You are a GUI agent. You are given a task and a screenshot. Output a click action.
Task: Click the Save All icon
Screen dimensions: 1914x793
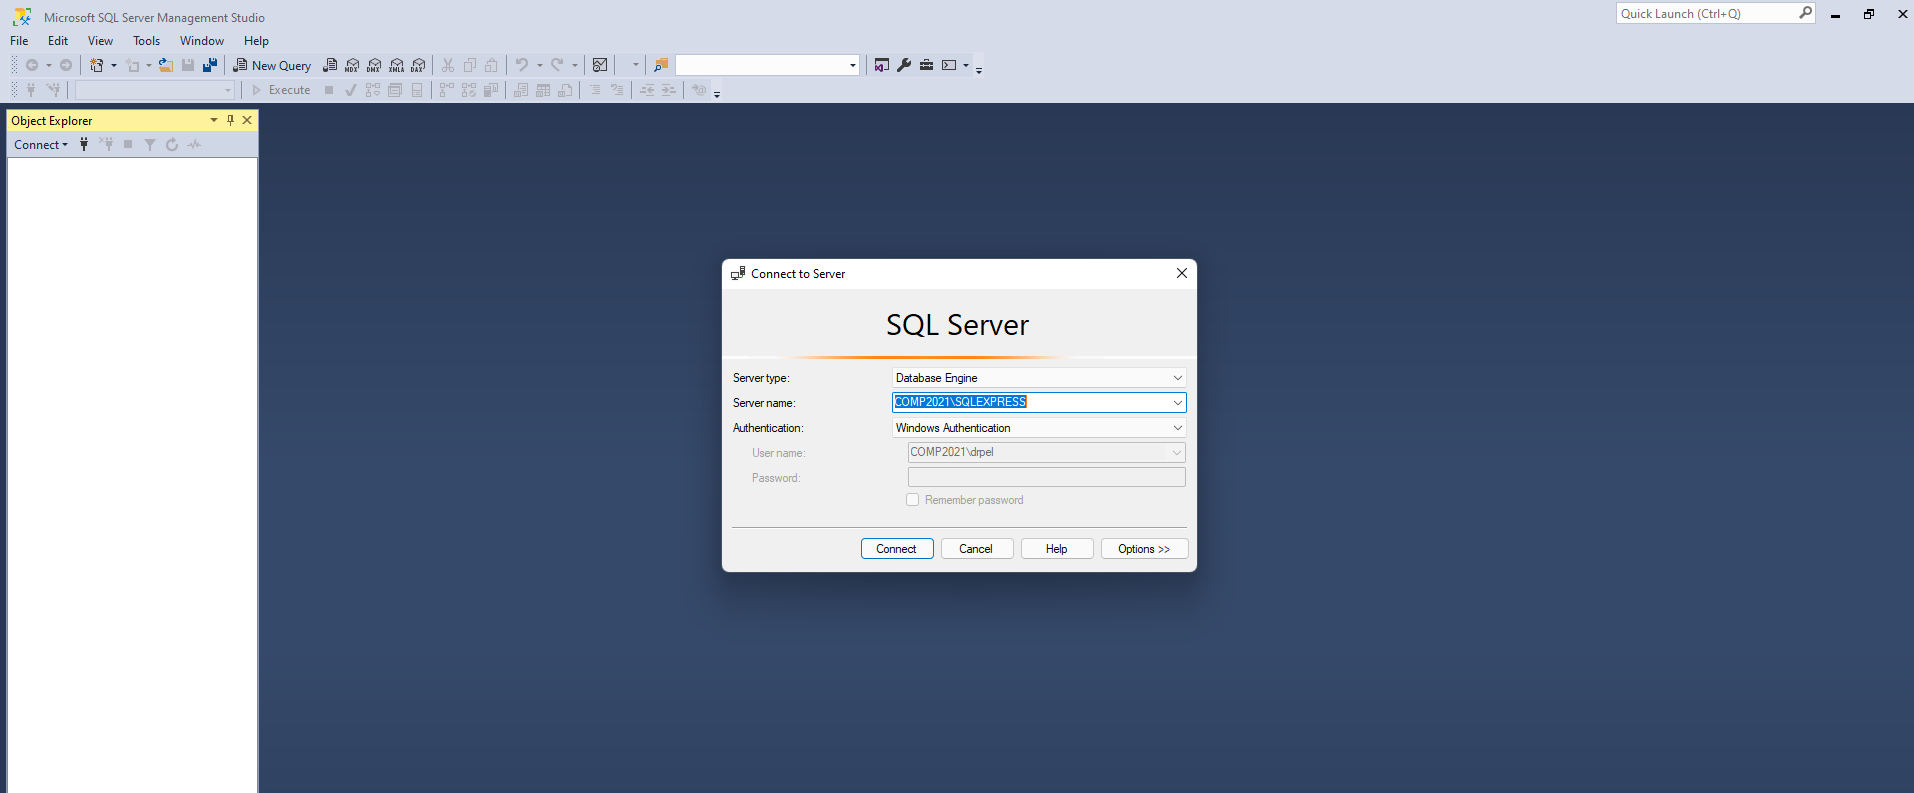click(x=210, y=65)
